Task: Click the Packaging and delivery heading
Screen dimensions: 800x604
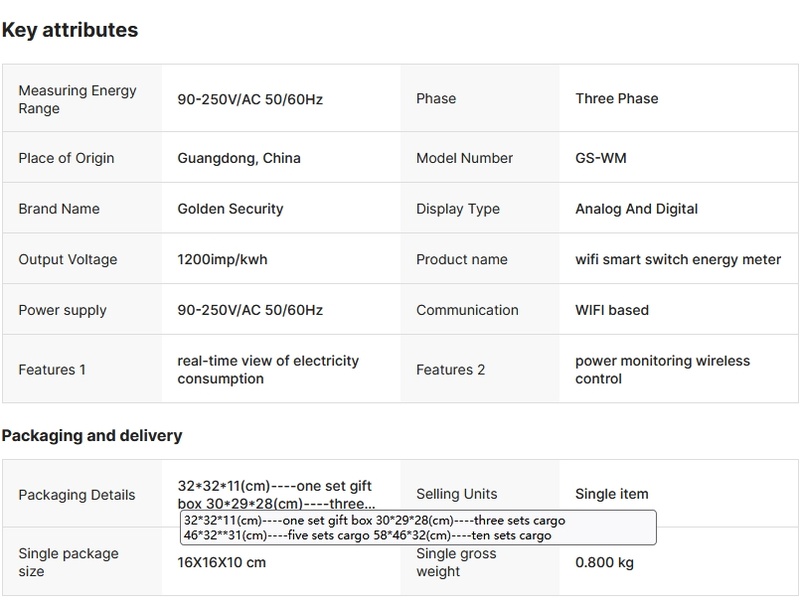Action: click(x=92, y=436)
